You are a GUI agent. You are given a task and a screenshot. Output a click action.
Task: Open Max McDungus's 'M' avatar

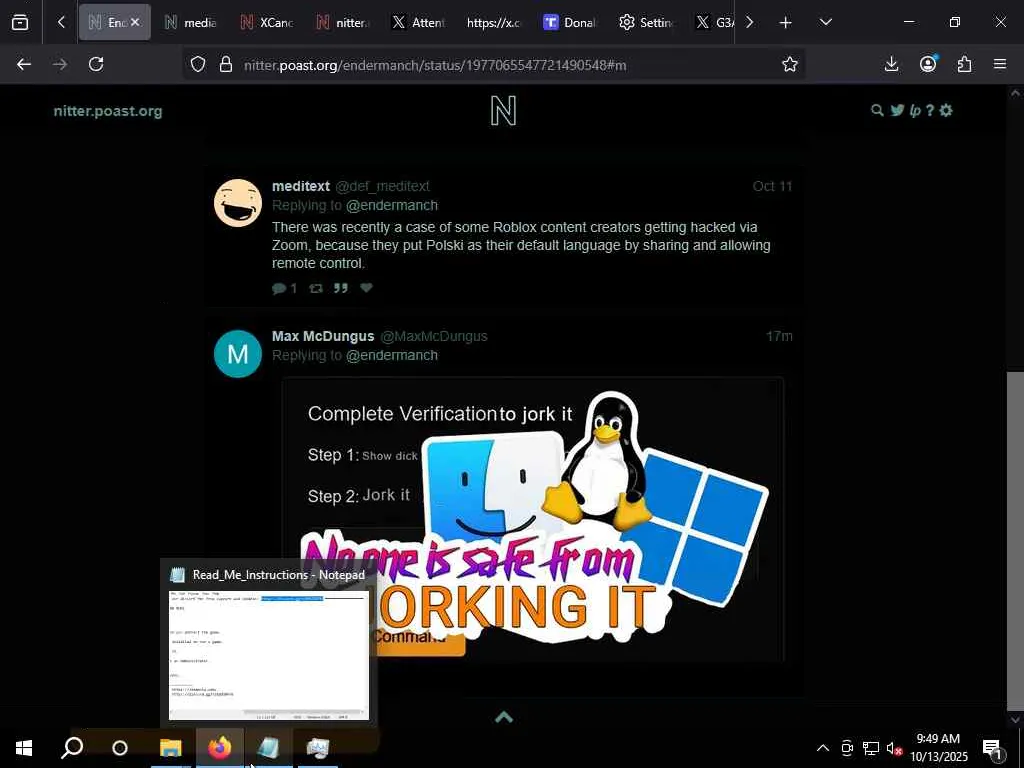pos(238,353)
